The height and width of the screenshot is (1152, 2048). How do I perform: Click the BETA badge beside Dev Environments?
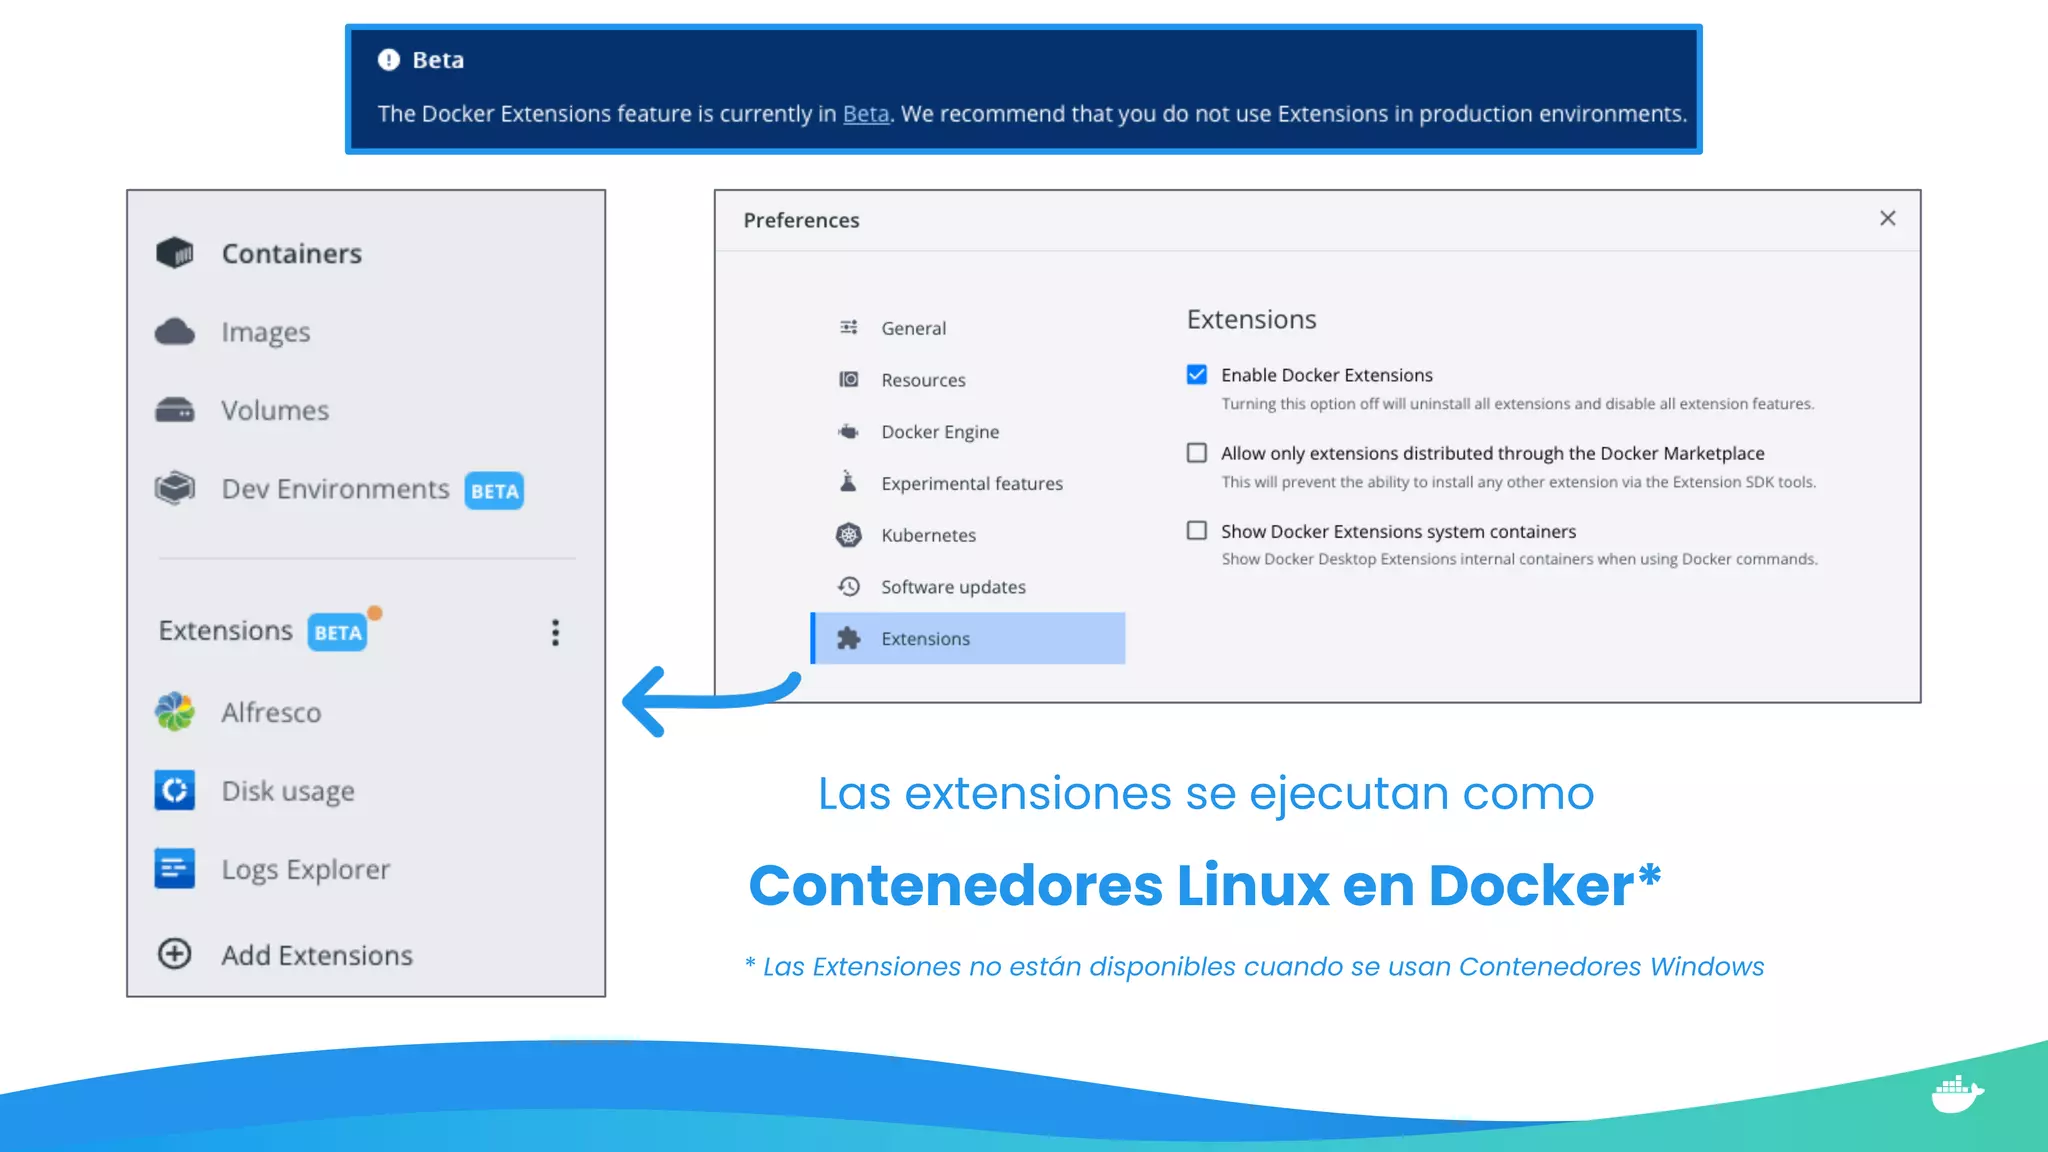tap(494, 491)
